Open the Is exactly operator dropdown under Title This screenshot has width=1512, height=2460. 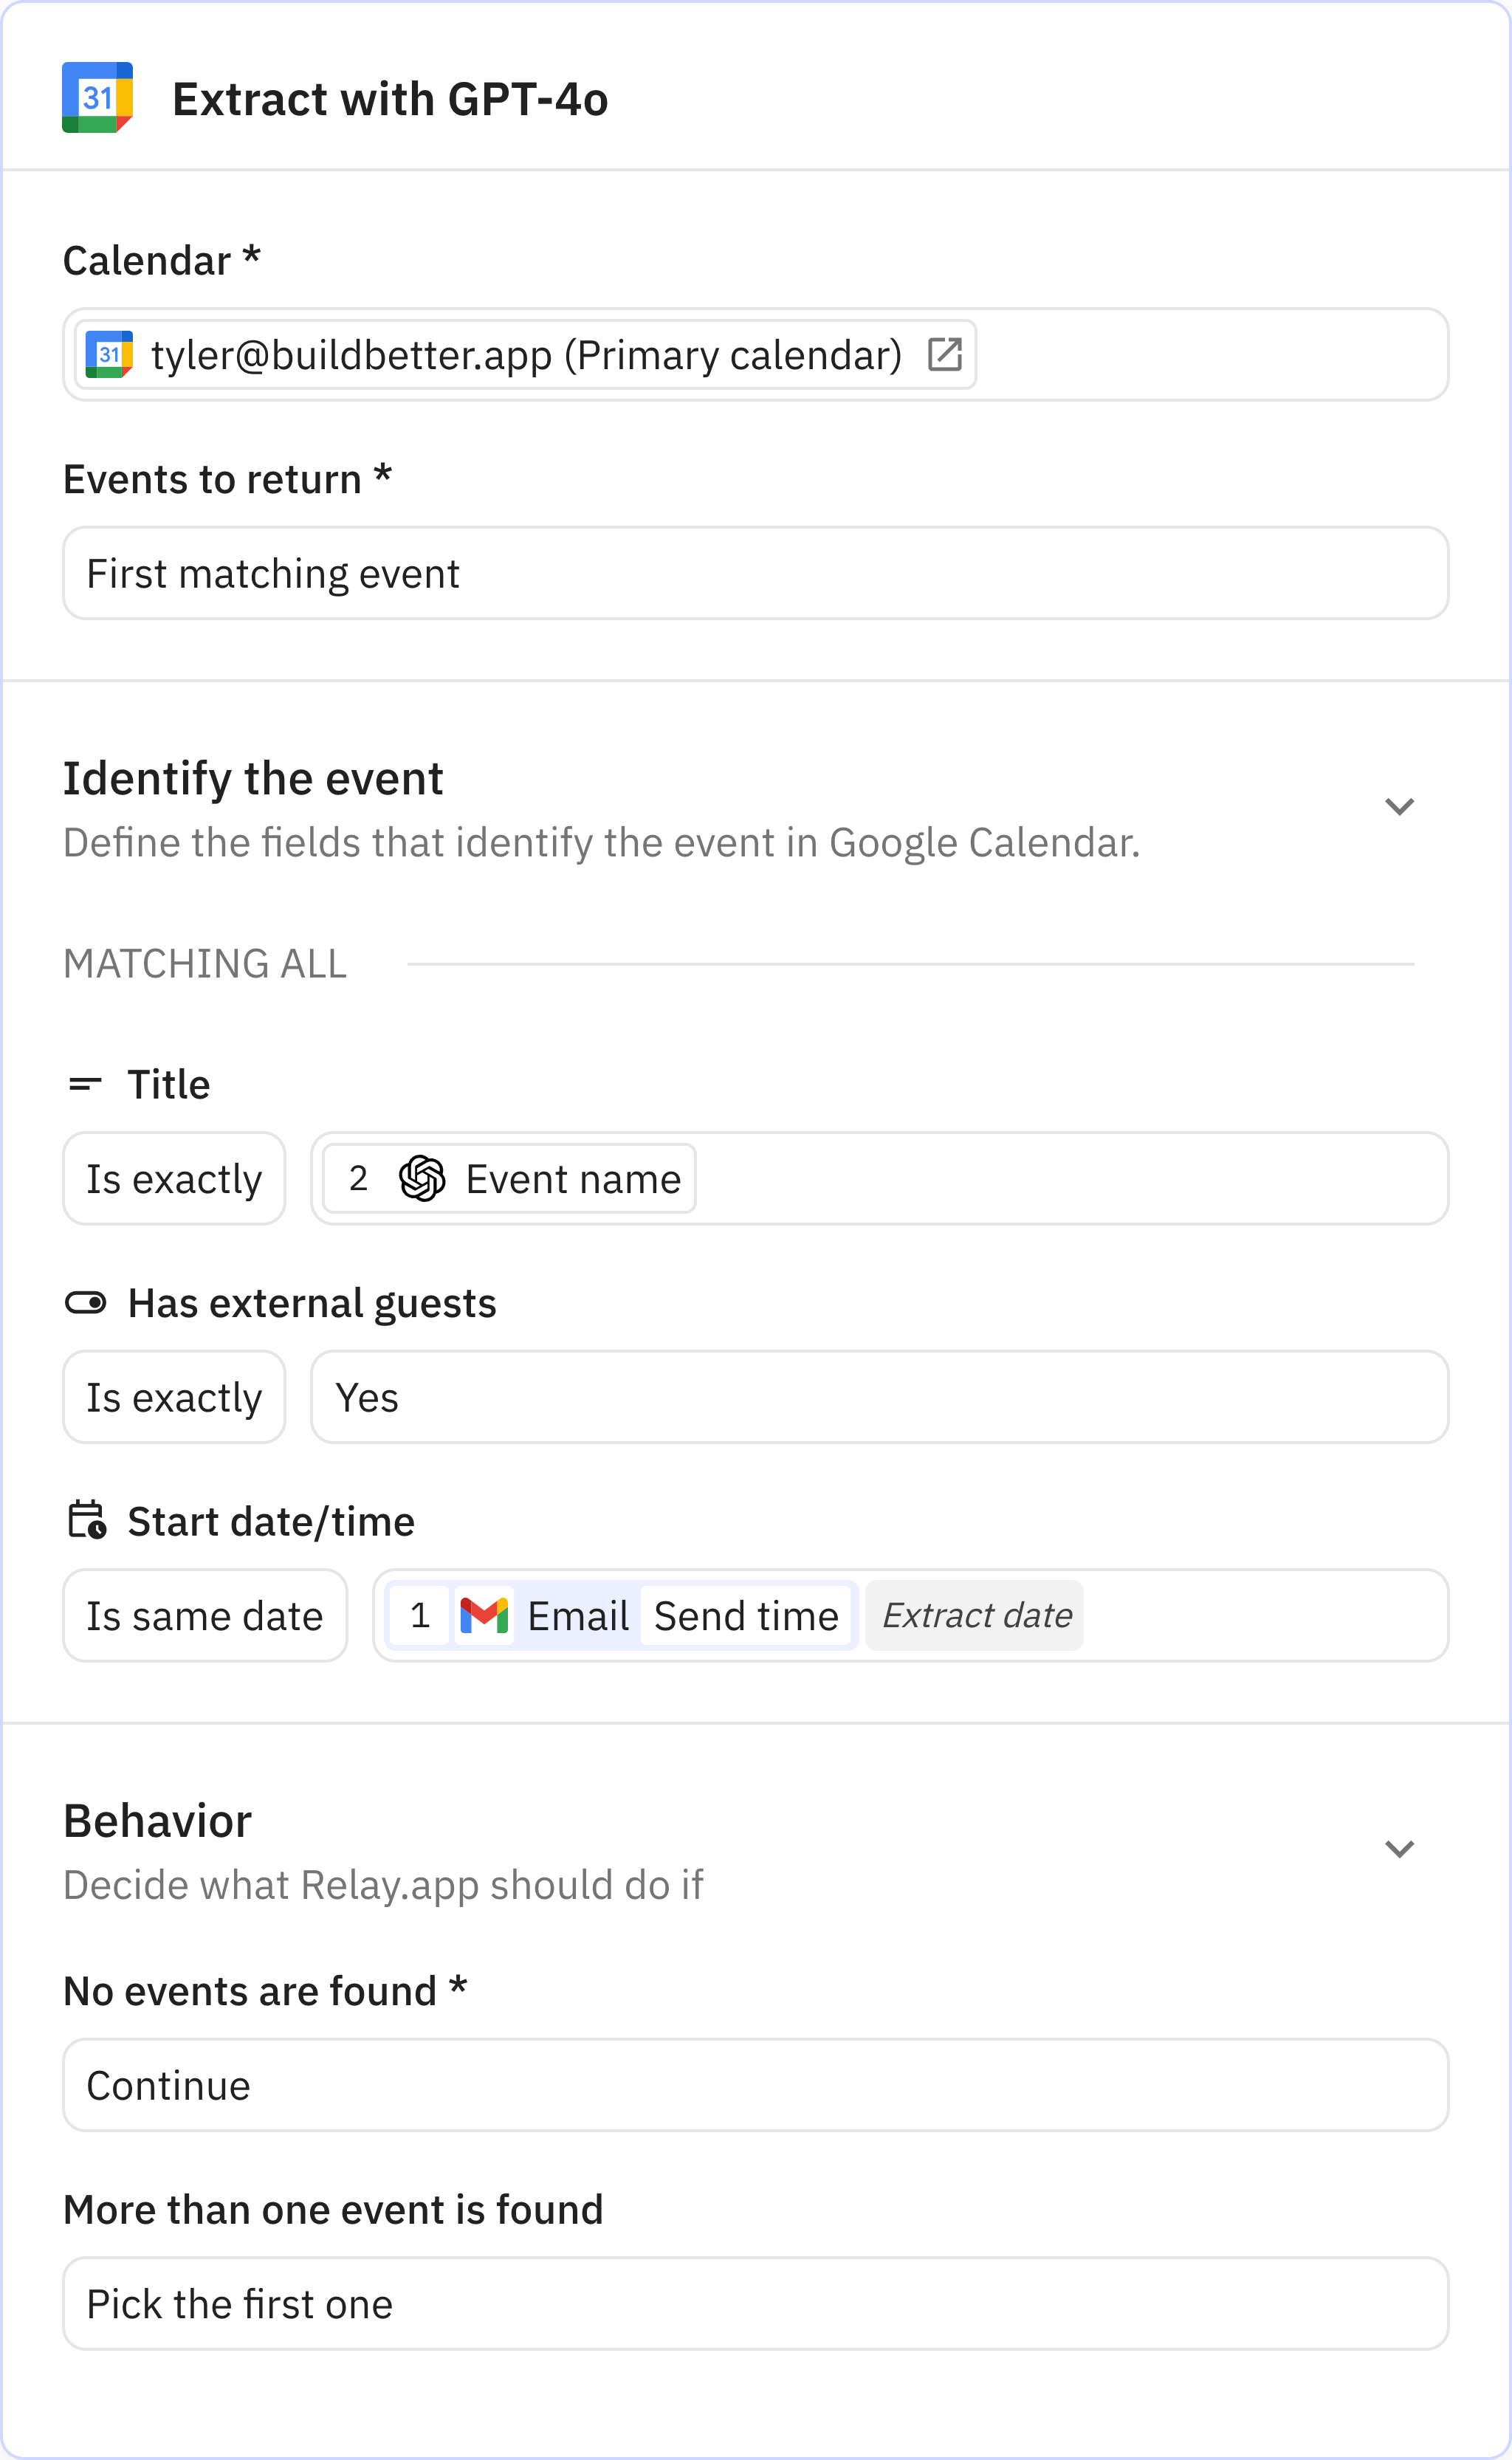coord(174,1178)
